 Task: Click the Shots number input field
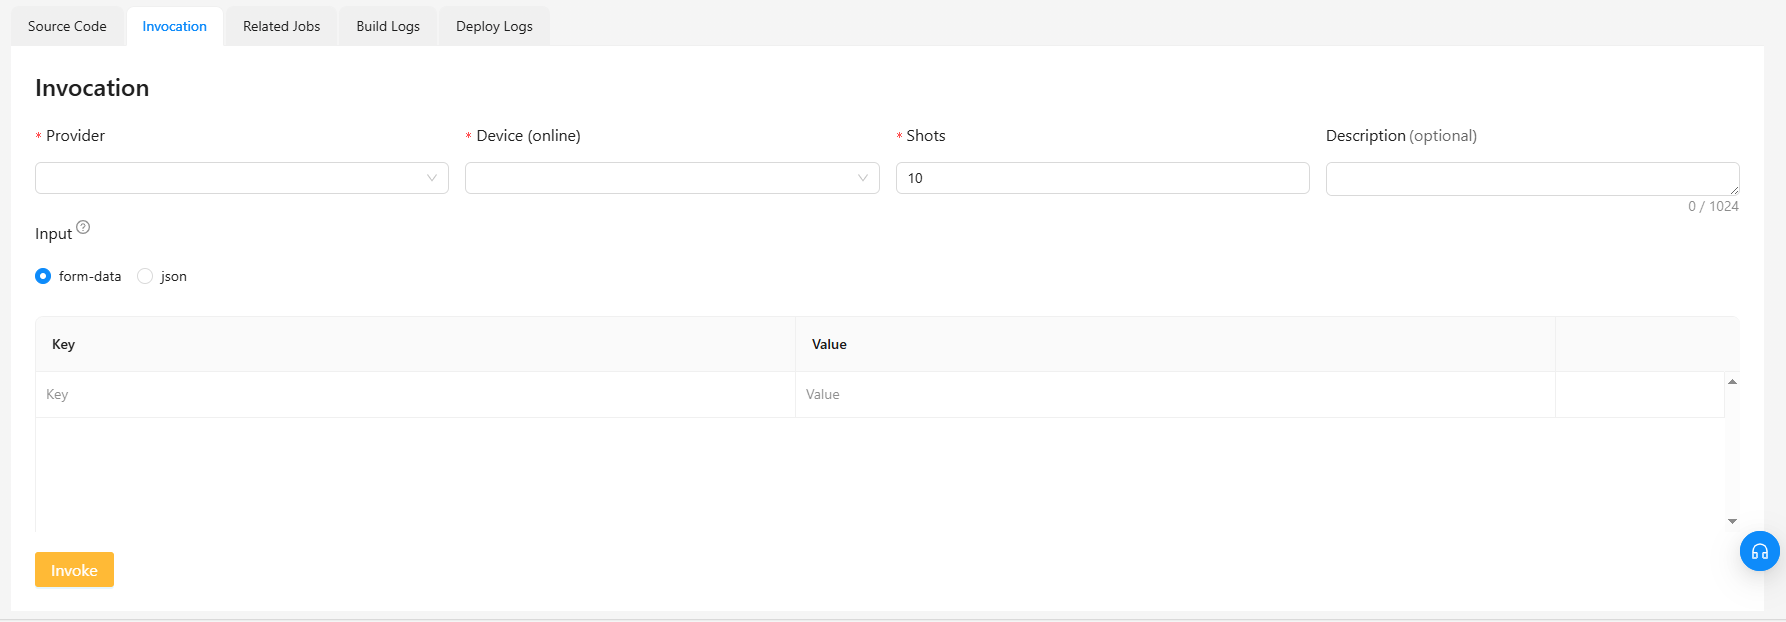pyautogui.click(x=1102, y=178)
